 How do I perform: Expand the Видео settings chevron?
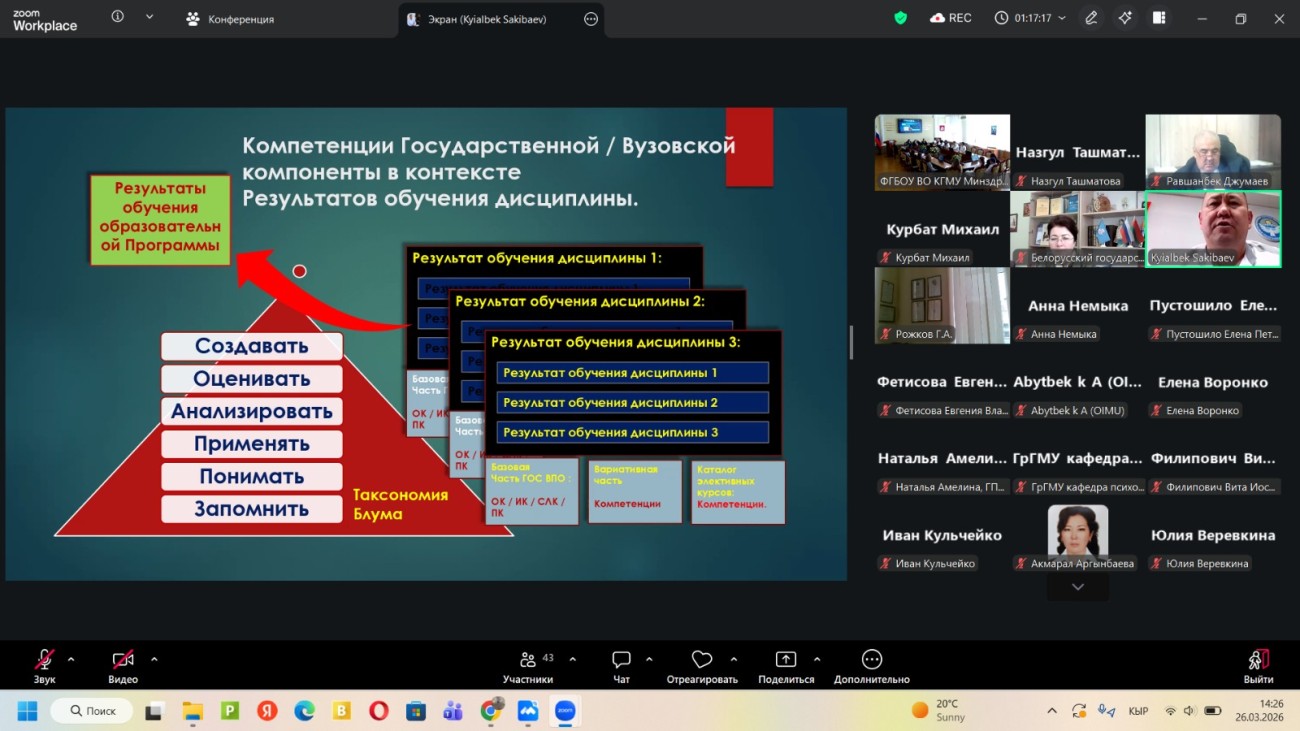155,660
